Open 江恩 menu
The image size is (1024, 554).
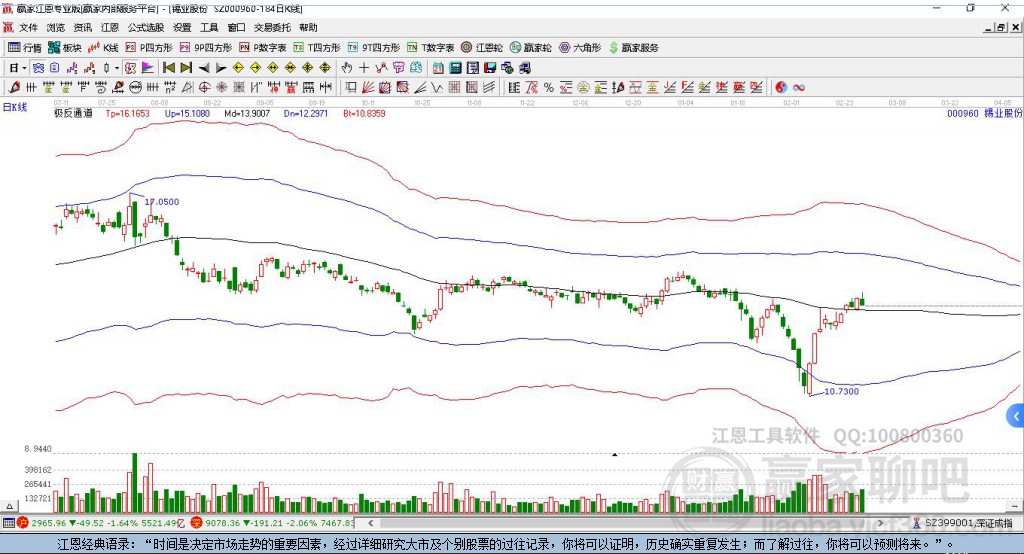coord(110,27)
